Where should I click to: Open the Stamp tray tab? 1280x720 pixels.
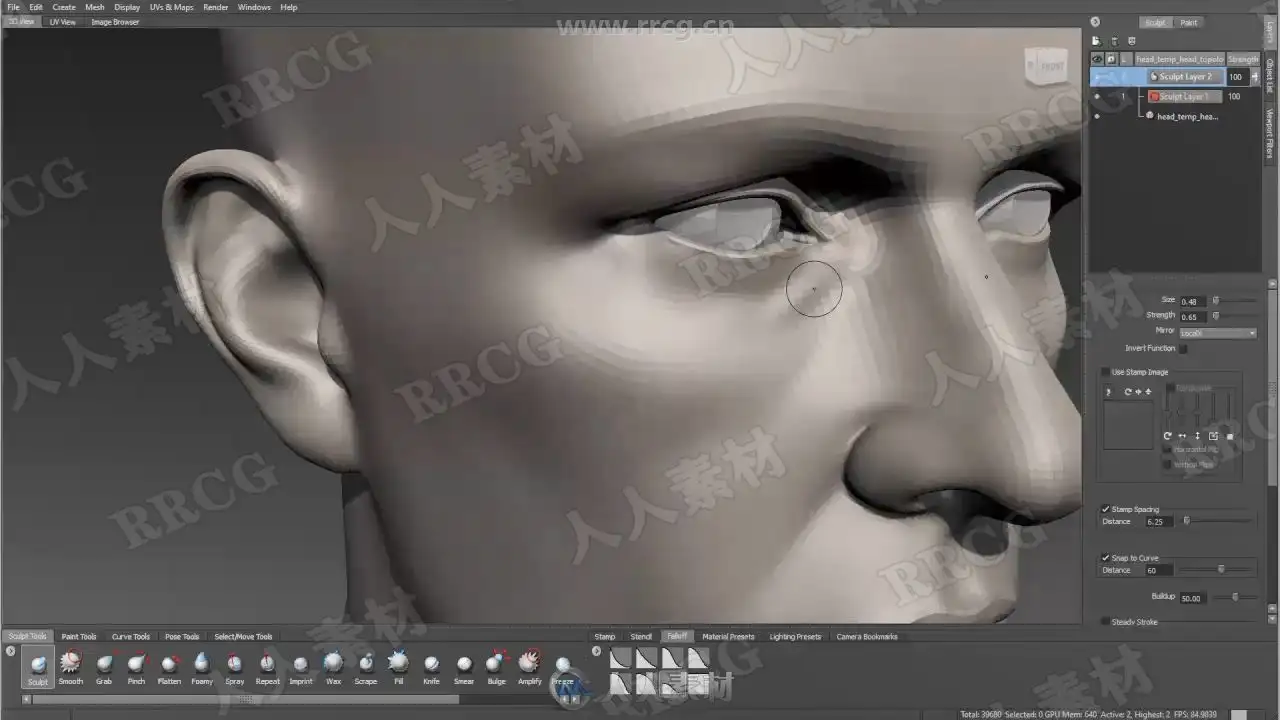pos(605,636)
